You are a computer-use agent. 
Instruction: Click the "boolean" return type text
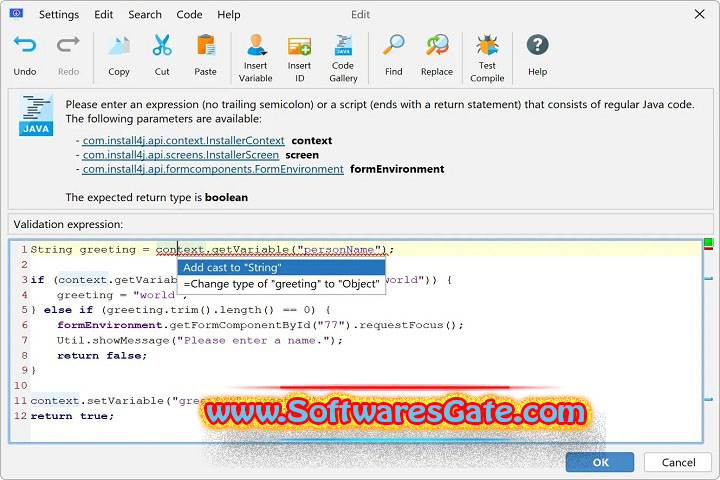(226, 198)
